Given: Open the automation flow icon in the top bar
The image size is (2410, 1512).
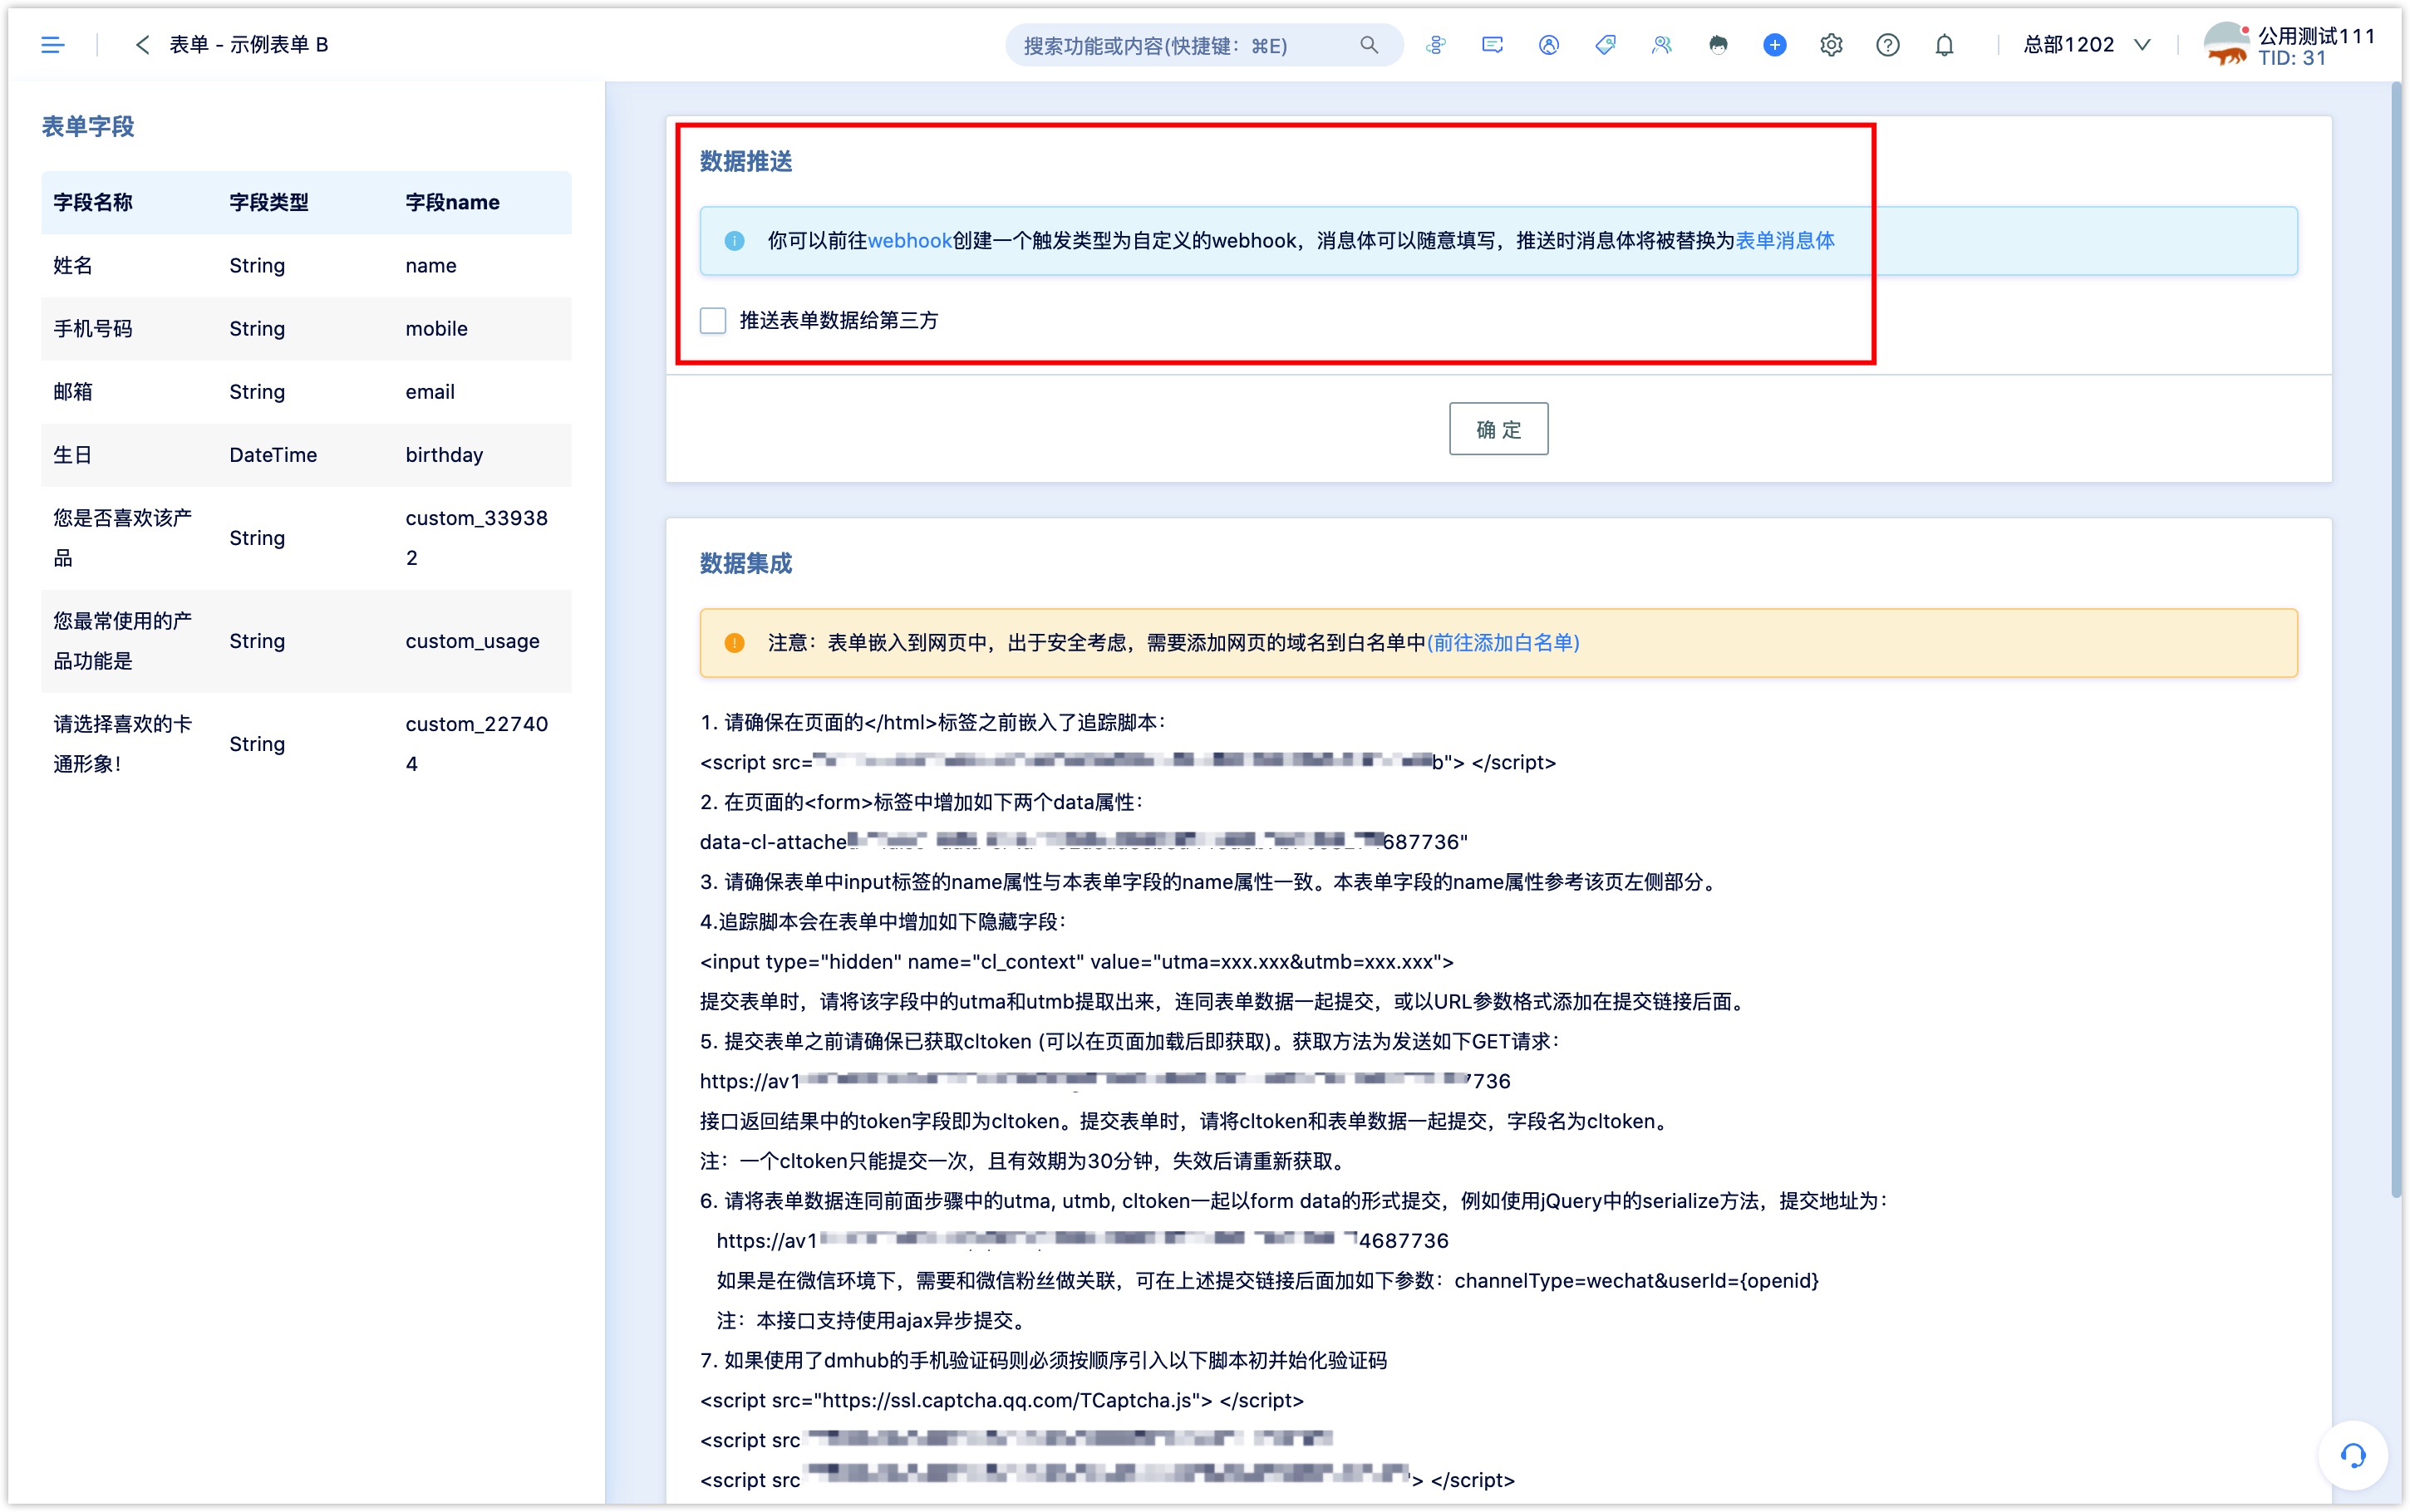Looking at the screenshot, I should (x=1436, y=45).
